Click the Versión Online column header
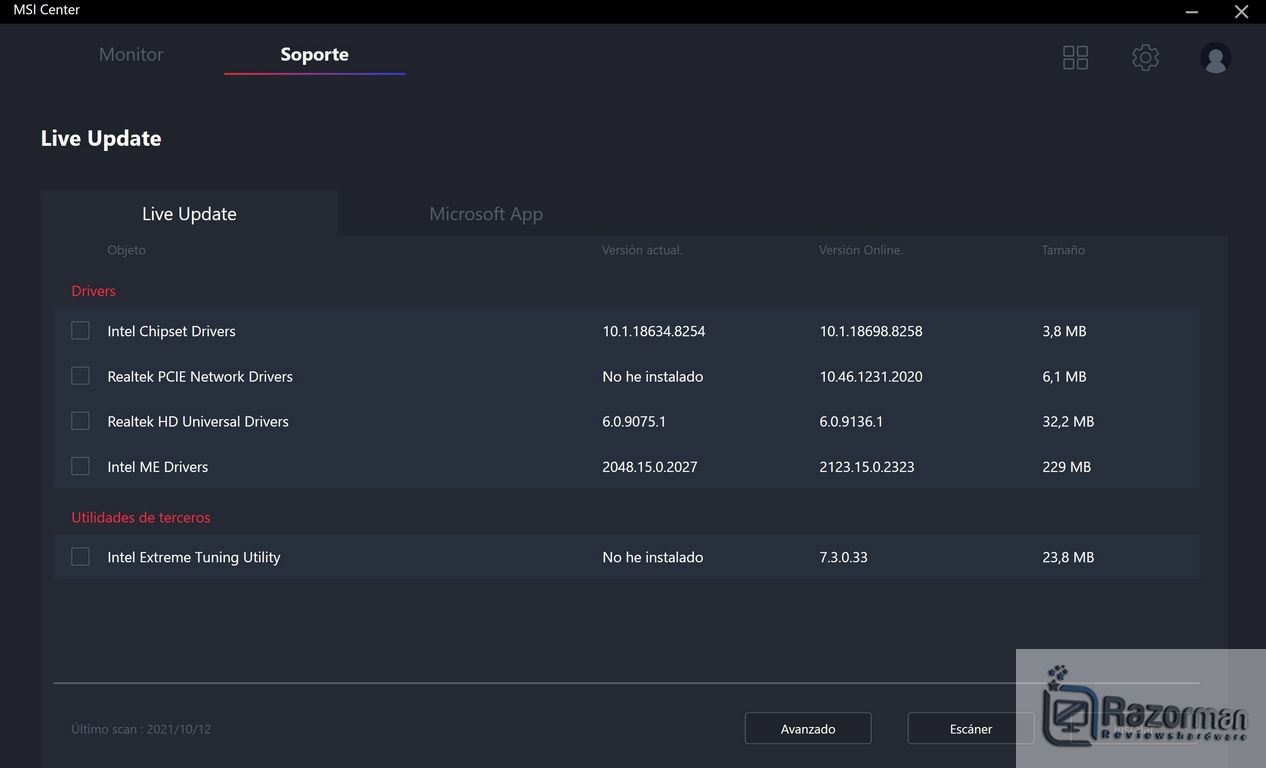The image size is (1266, 768). click(x=861, y=250)
